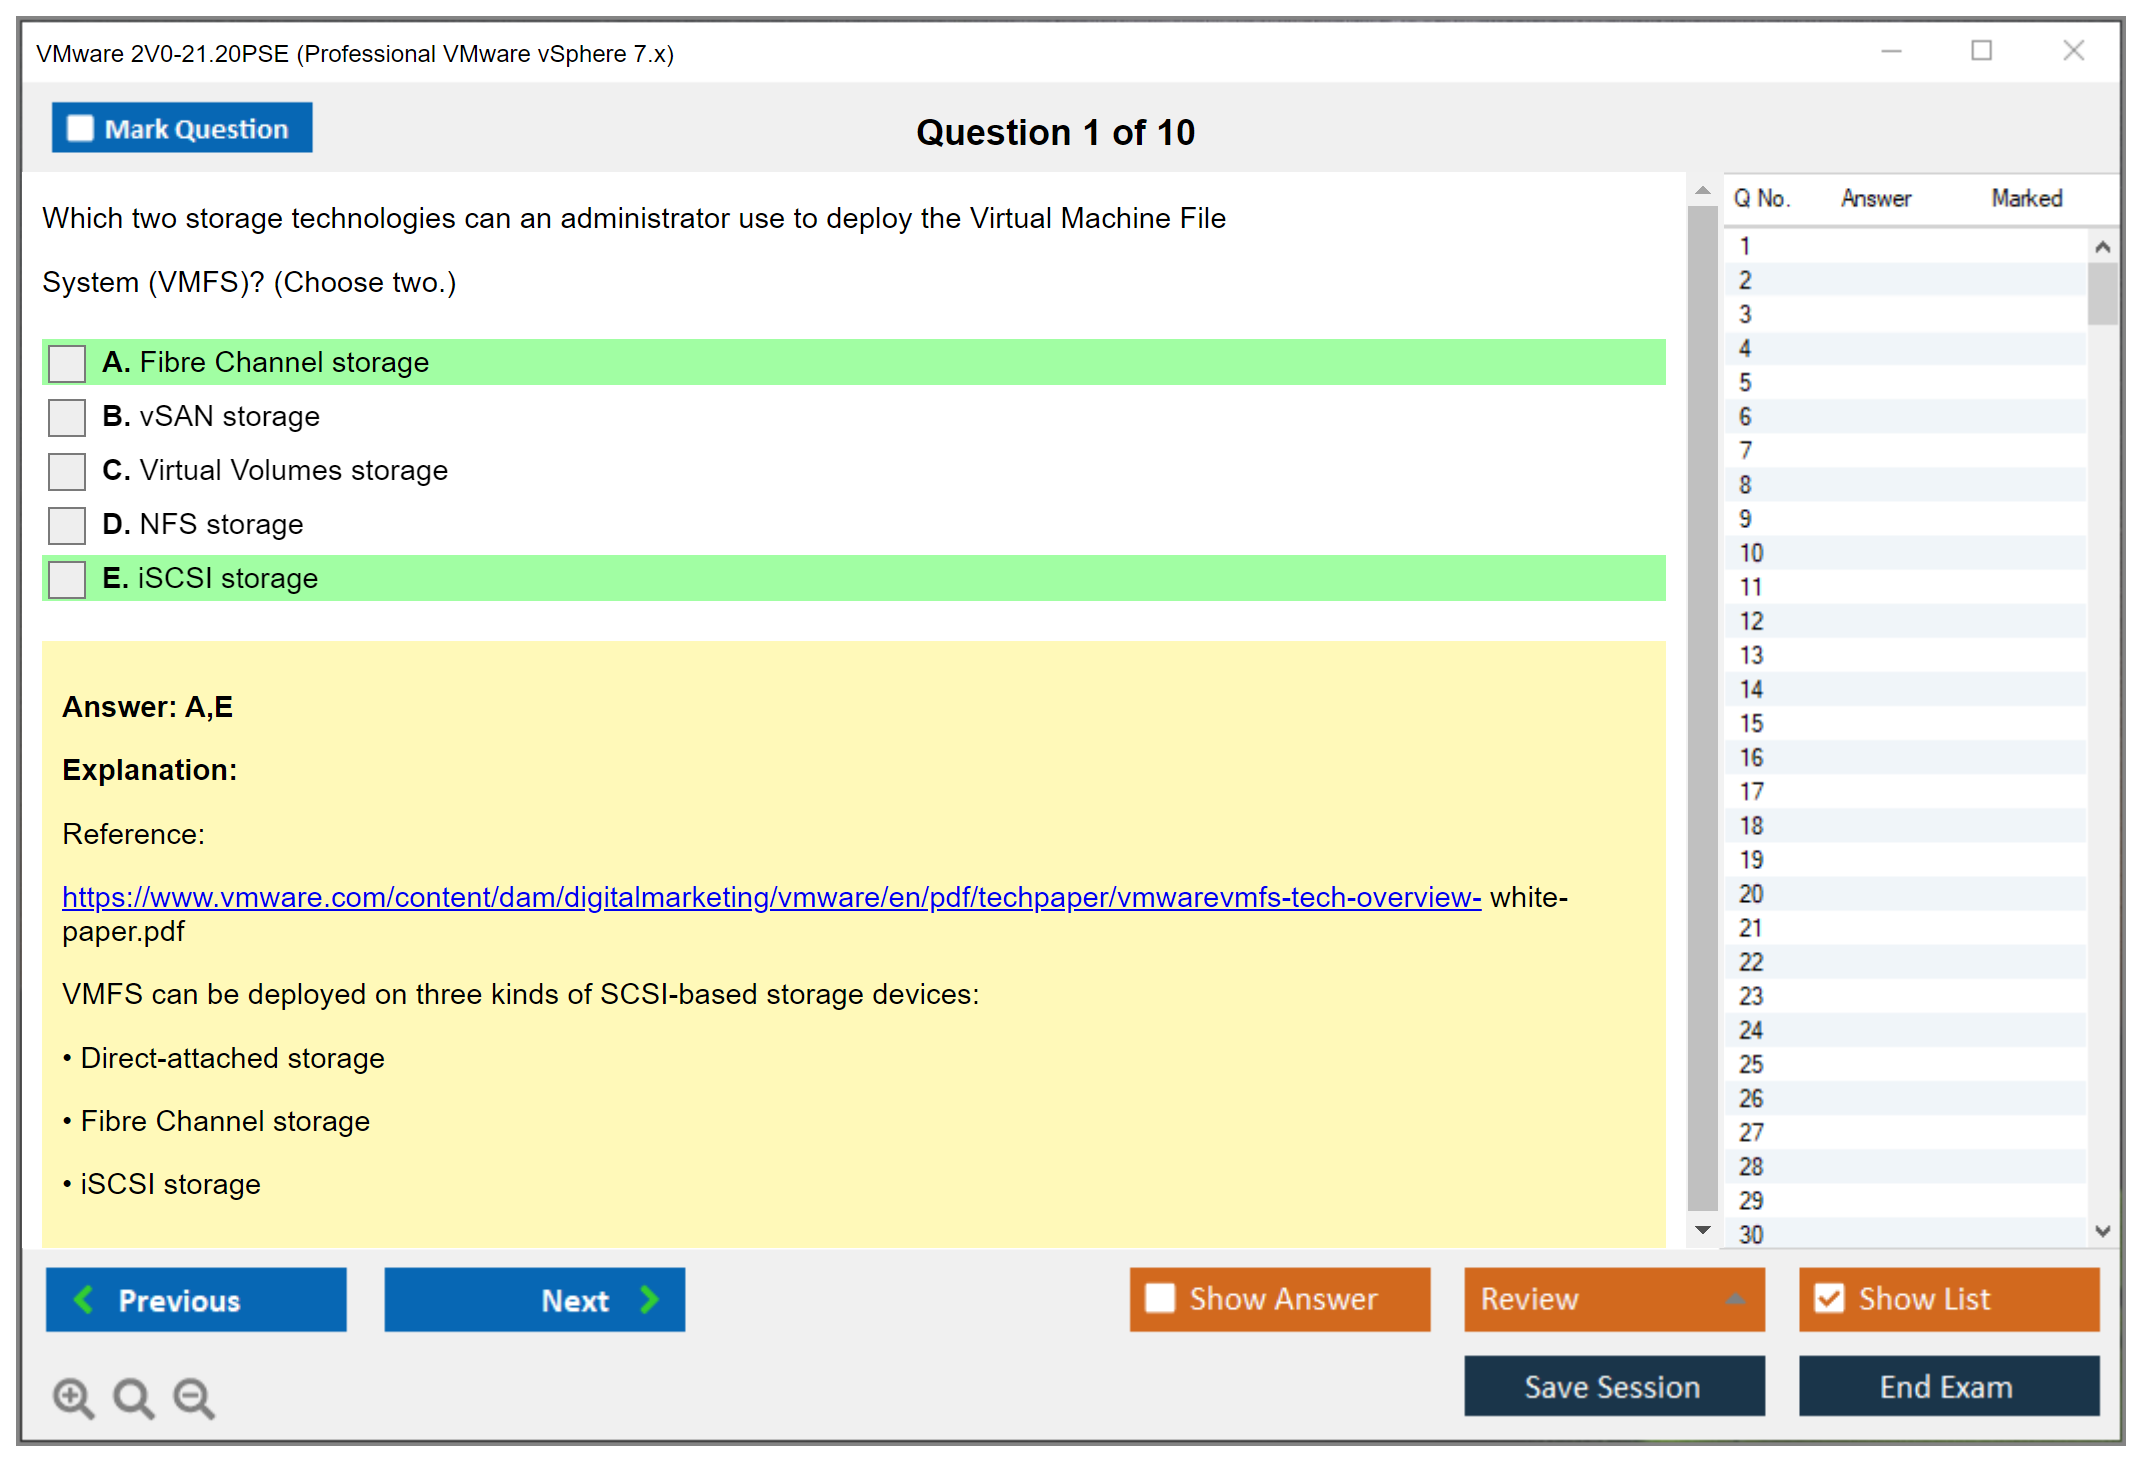2150x1470 pixels.
Task: Check option A Fibre Channel storage
Action: (x=67, y=363)
